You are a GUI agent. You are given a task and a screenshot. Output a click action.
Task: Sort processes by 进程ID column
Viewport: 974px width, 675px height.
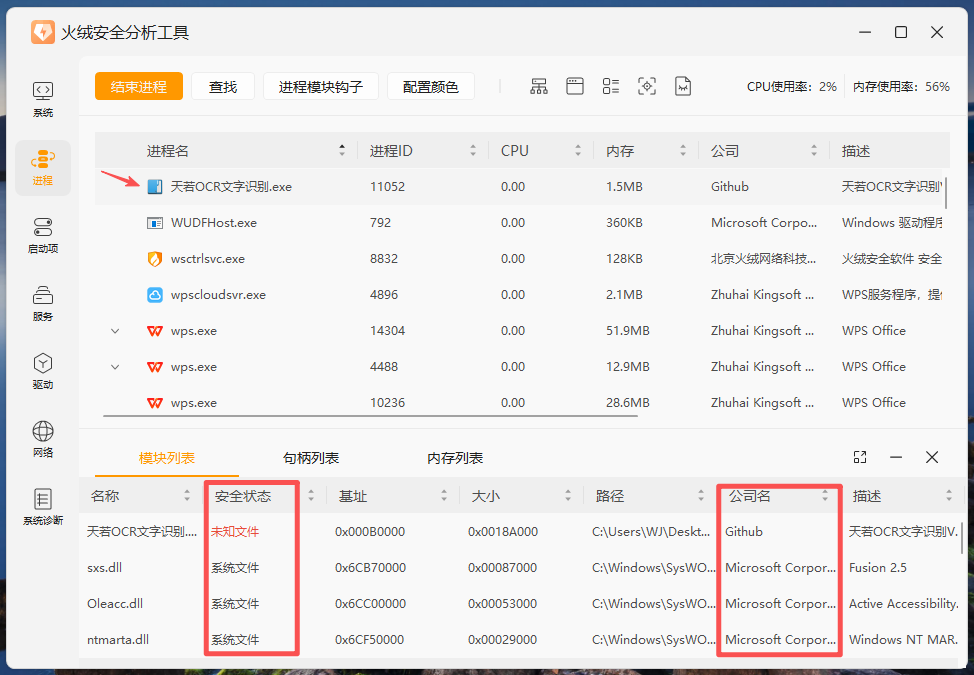point(473,150)
